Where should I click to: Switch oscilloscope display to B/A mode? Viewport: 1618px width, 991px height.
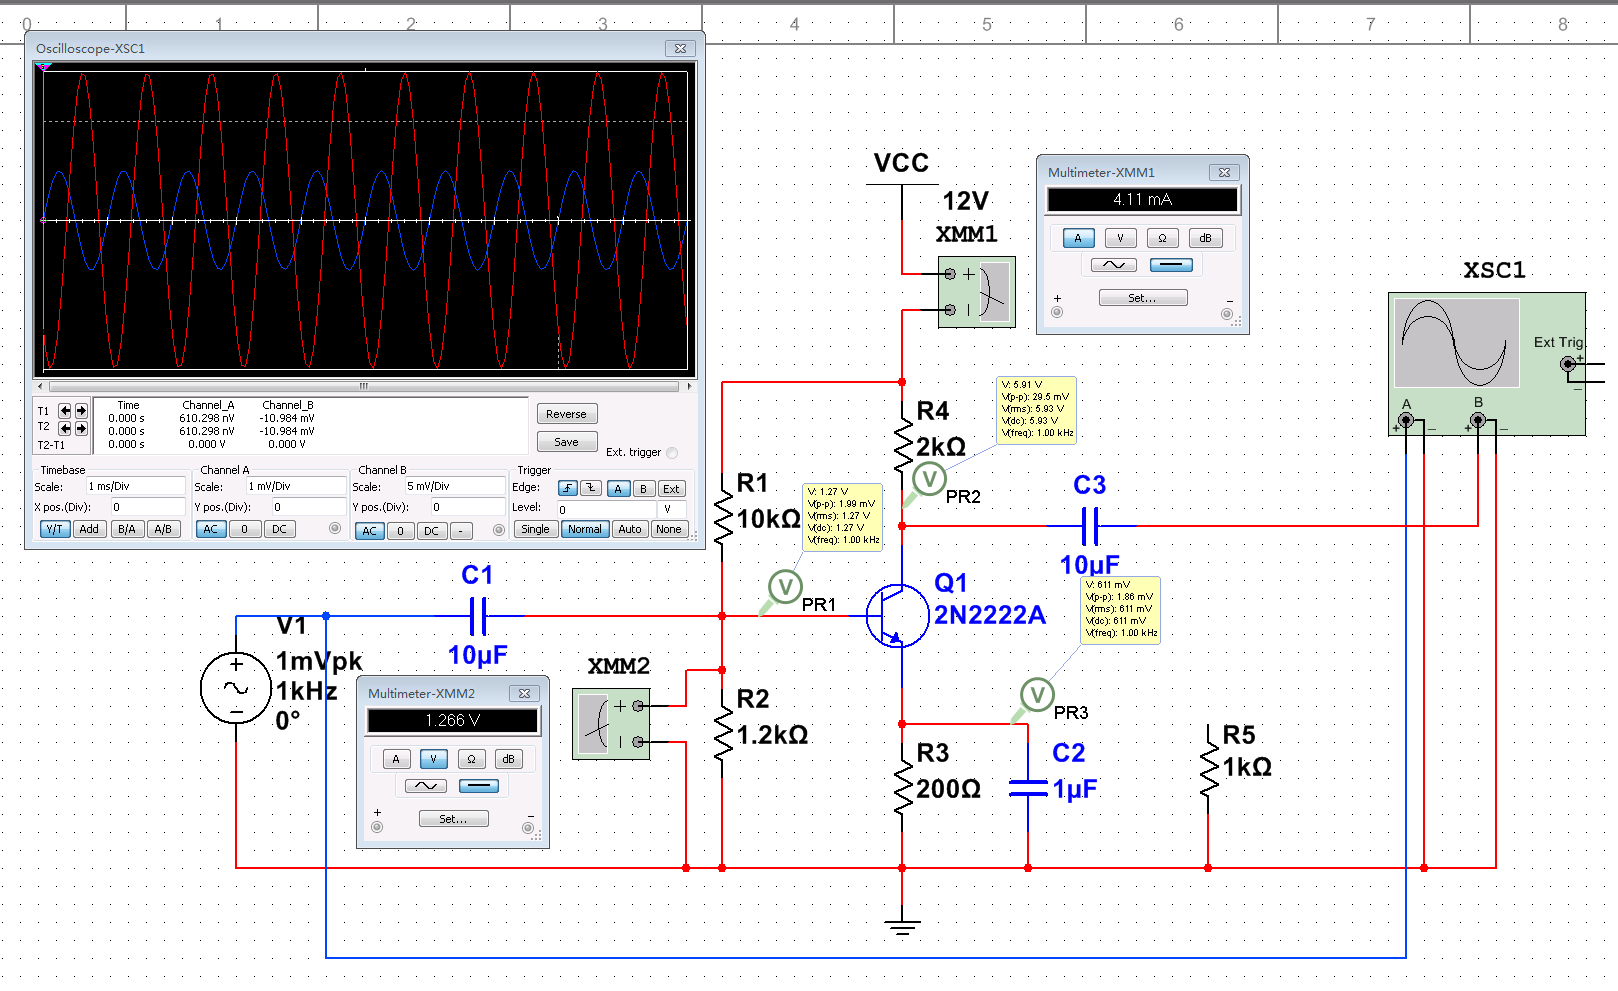tap(126, 530)
